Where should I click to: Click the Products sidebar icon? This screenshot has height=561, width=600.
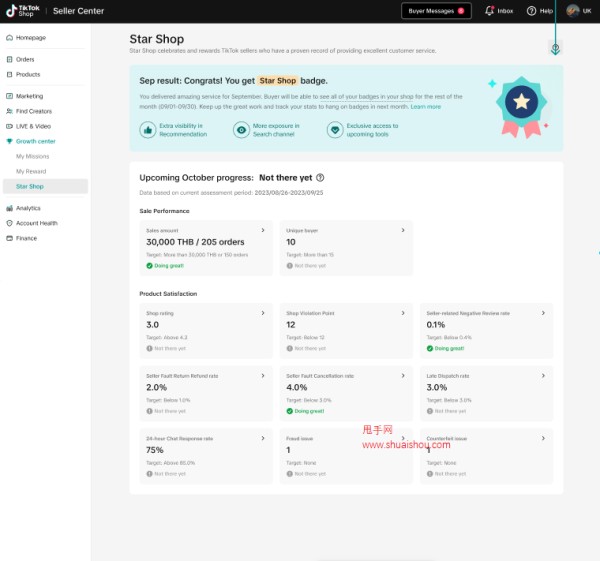point(10,74)
